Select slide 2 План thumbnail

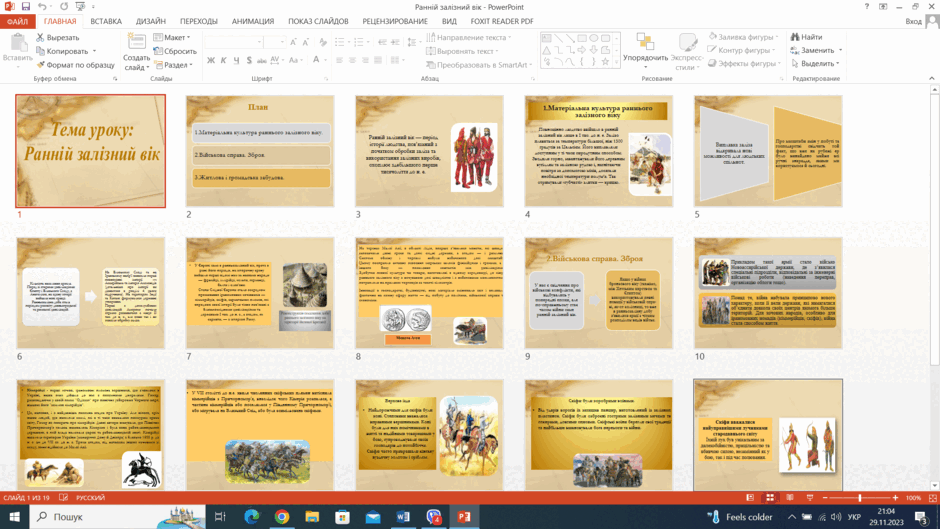coord(260,151)
